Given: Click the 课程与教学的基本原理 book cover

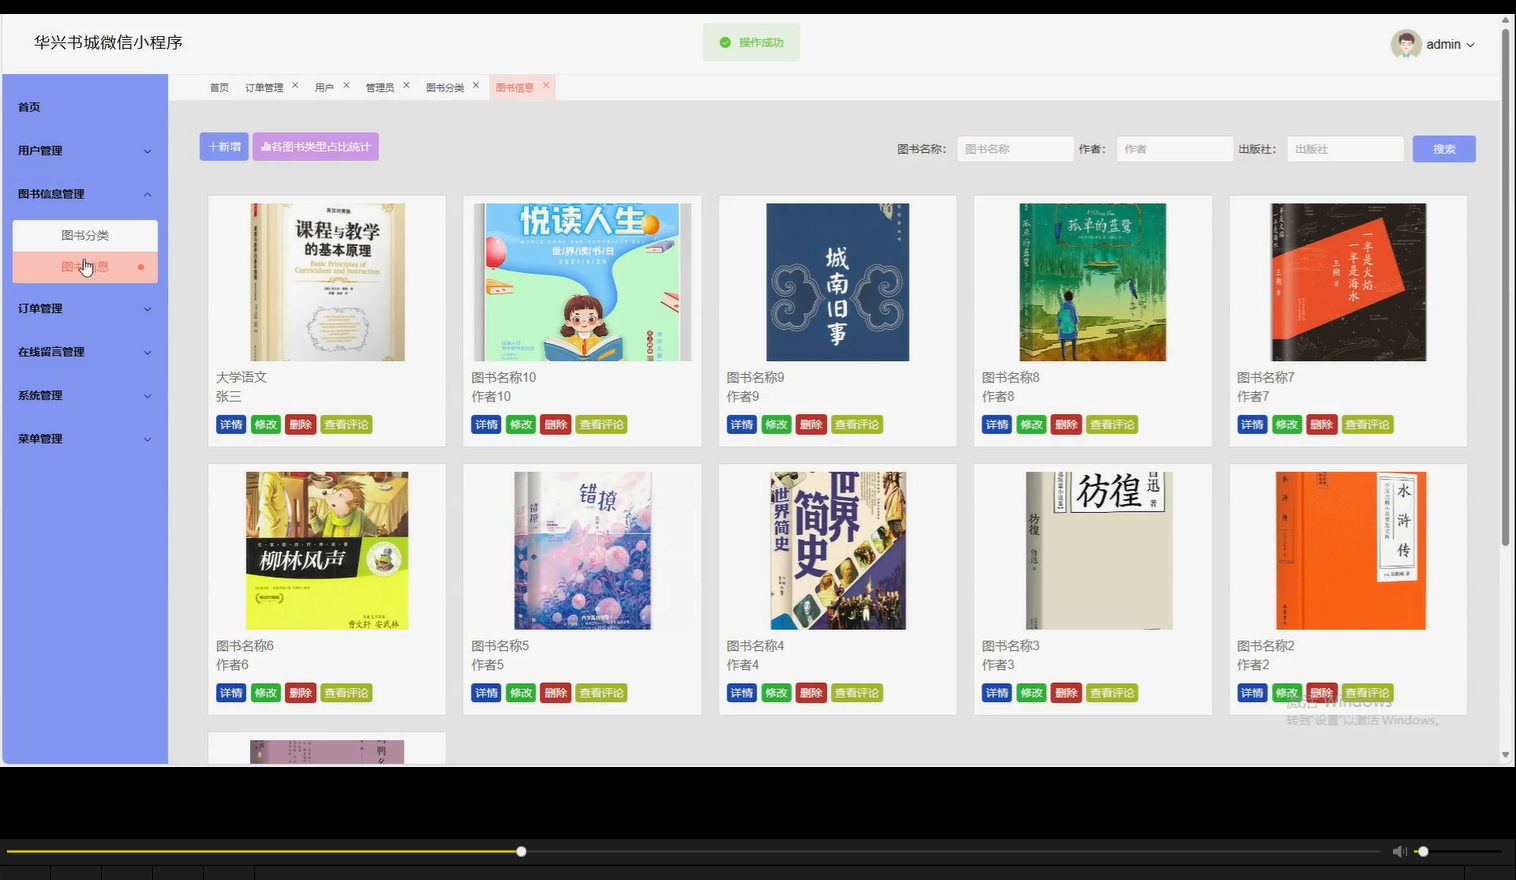Looking at the screenshot, I should (327, 282).
